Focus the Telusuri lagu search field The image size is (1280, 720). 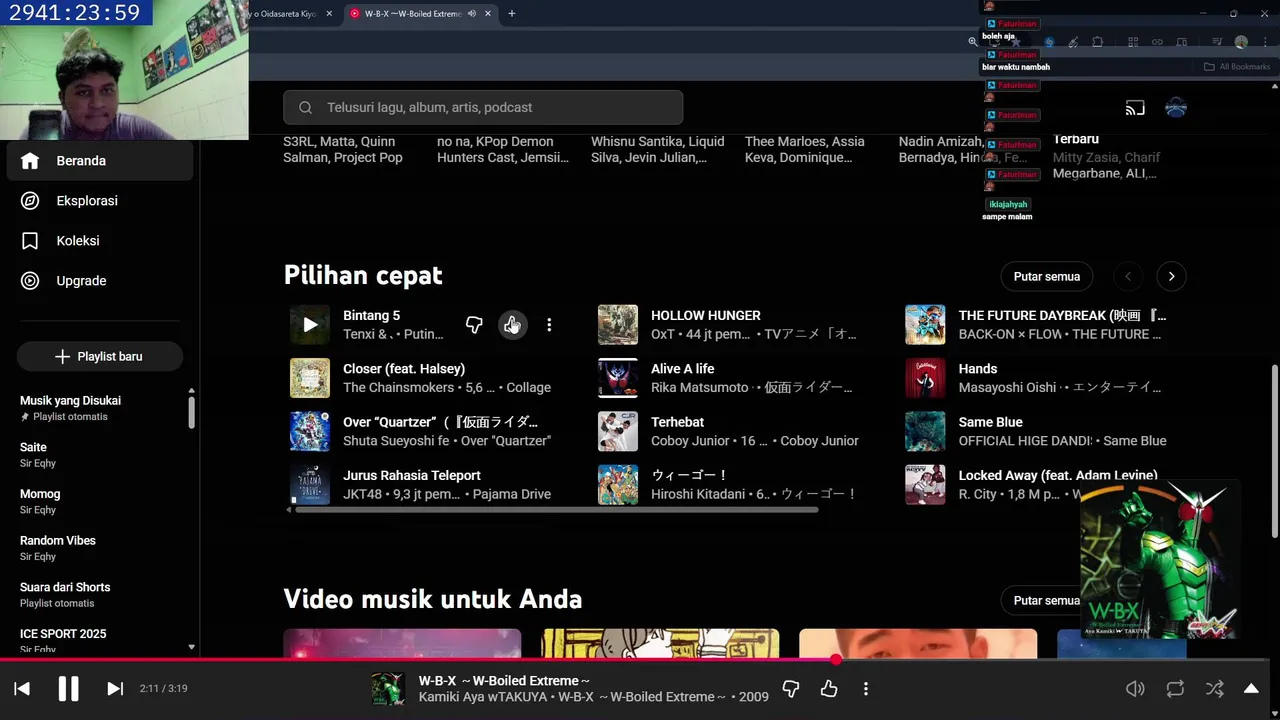point(483,107)
